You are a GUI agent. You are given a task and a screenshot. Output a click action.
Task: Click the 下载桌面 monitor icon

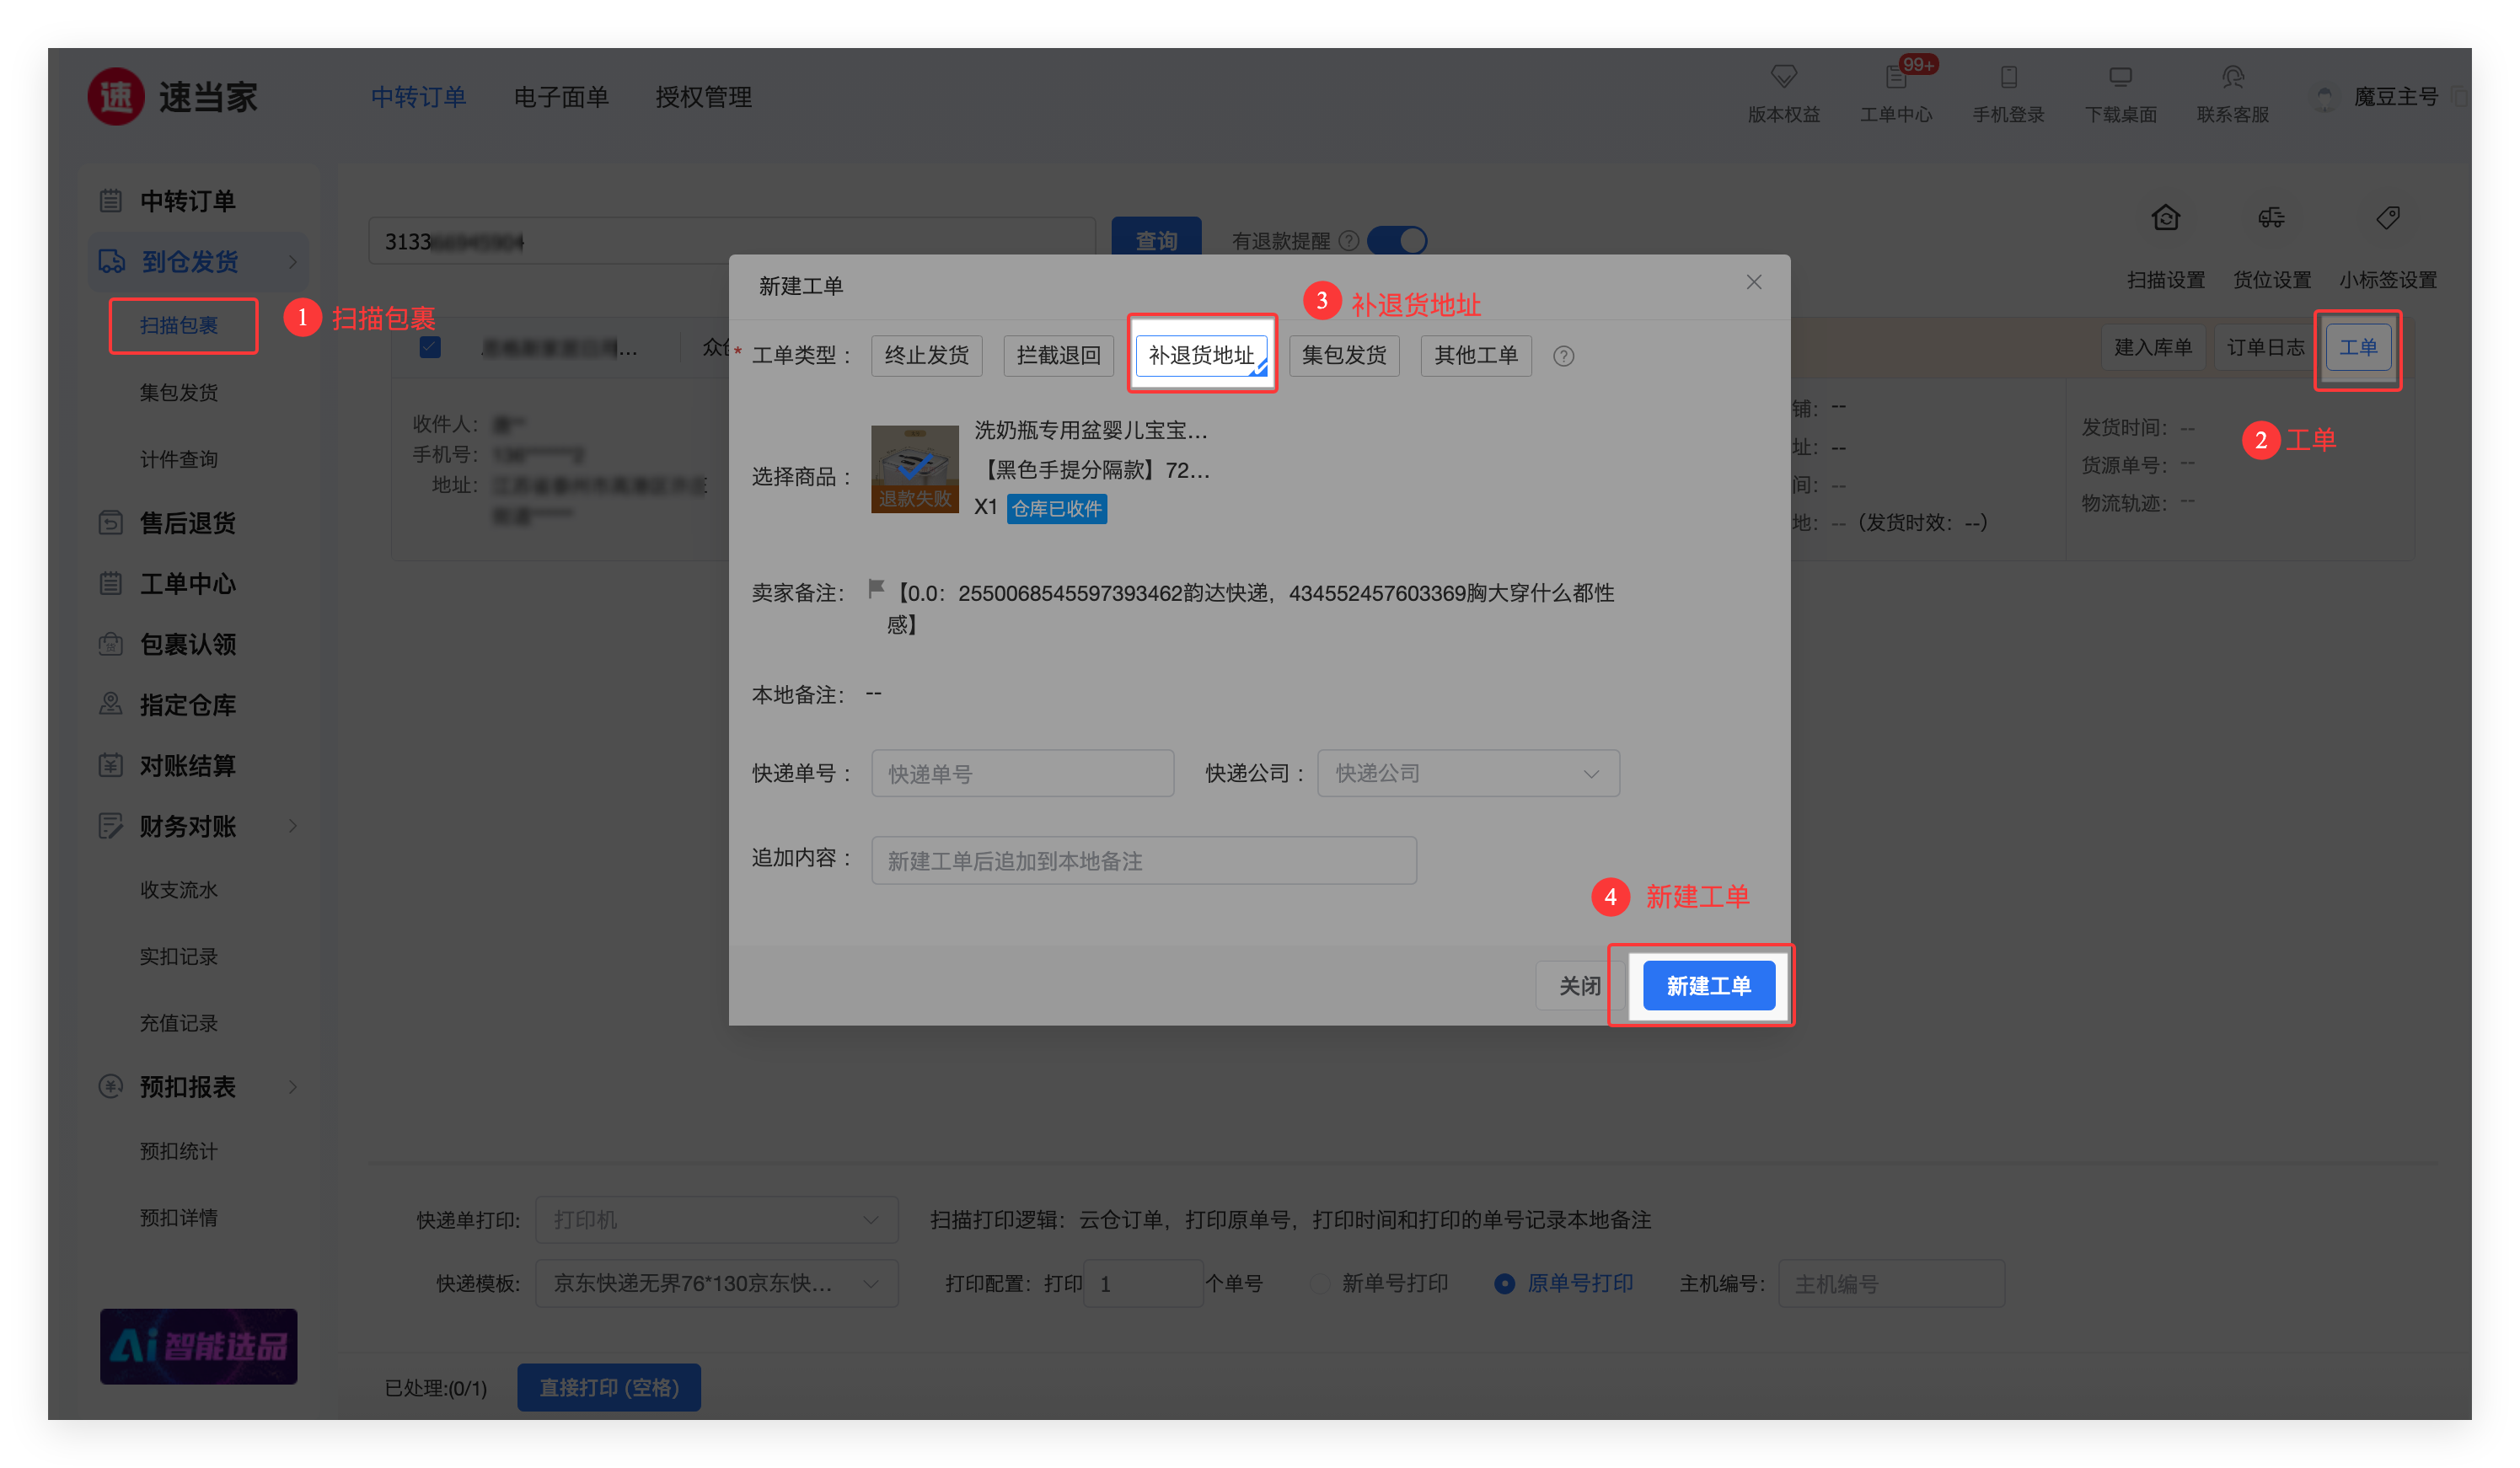click(x=2120, y=77)
